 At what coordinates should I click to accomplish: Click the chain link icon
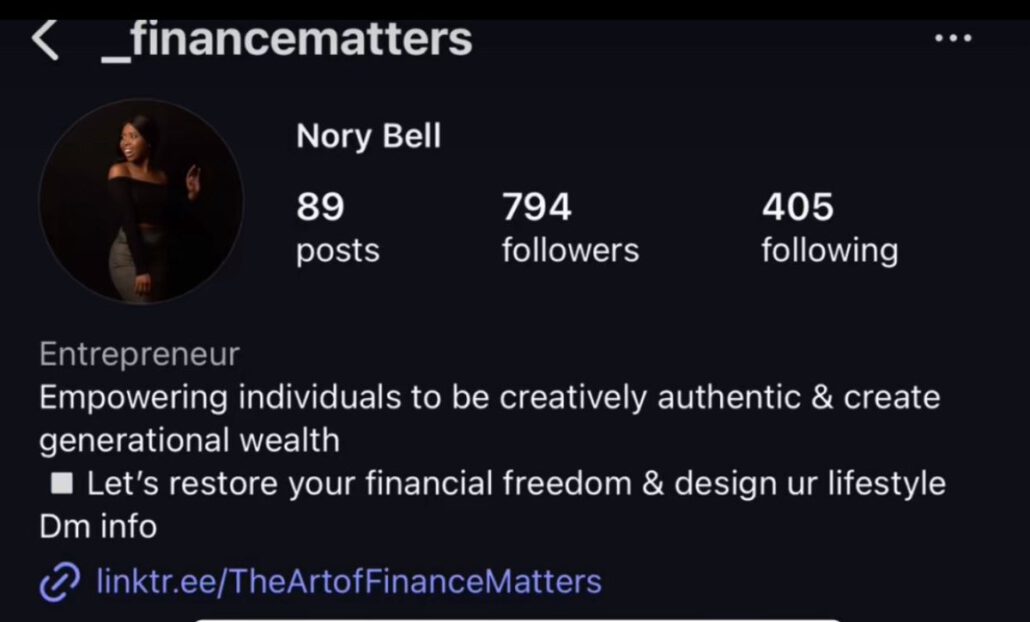(59, 582)
